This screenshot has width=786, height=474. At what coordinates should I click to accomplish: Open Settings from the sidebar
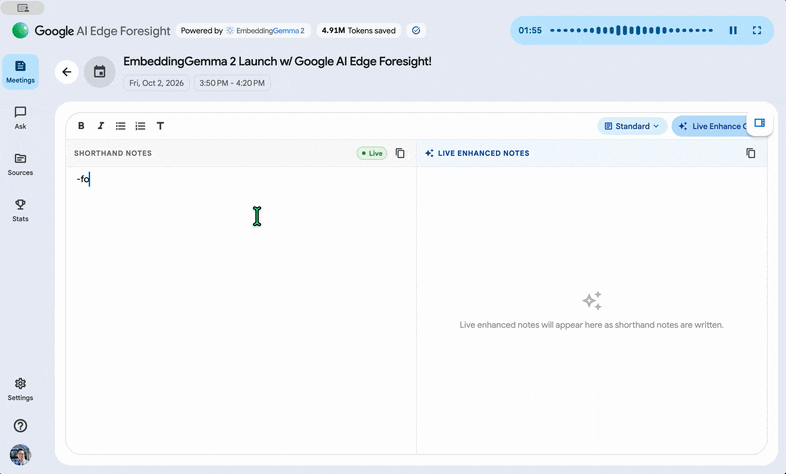pos(21,389)
